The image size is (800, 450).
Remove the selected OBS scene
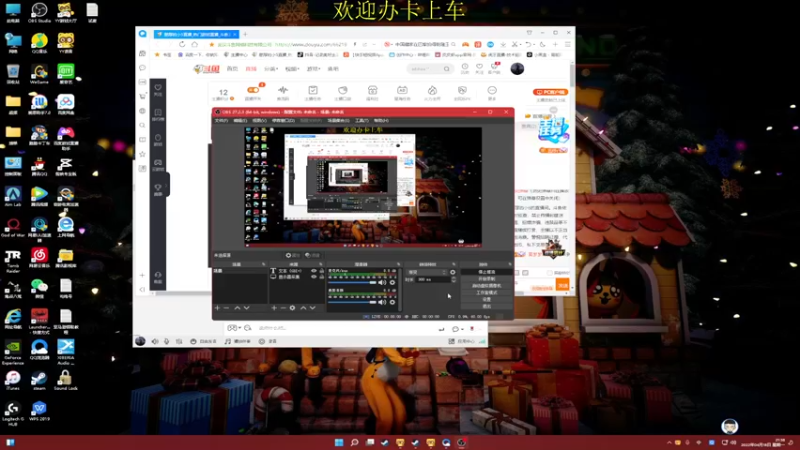click(x=227, y=308)
